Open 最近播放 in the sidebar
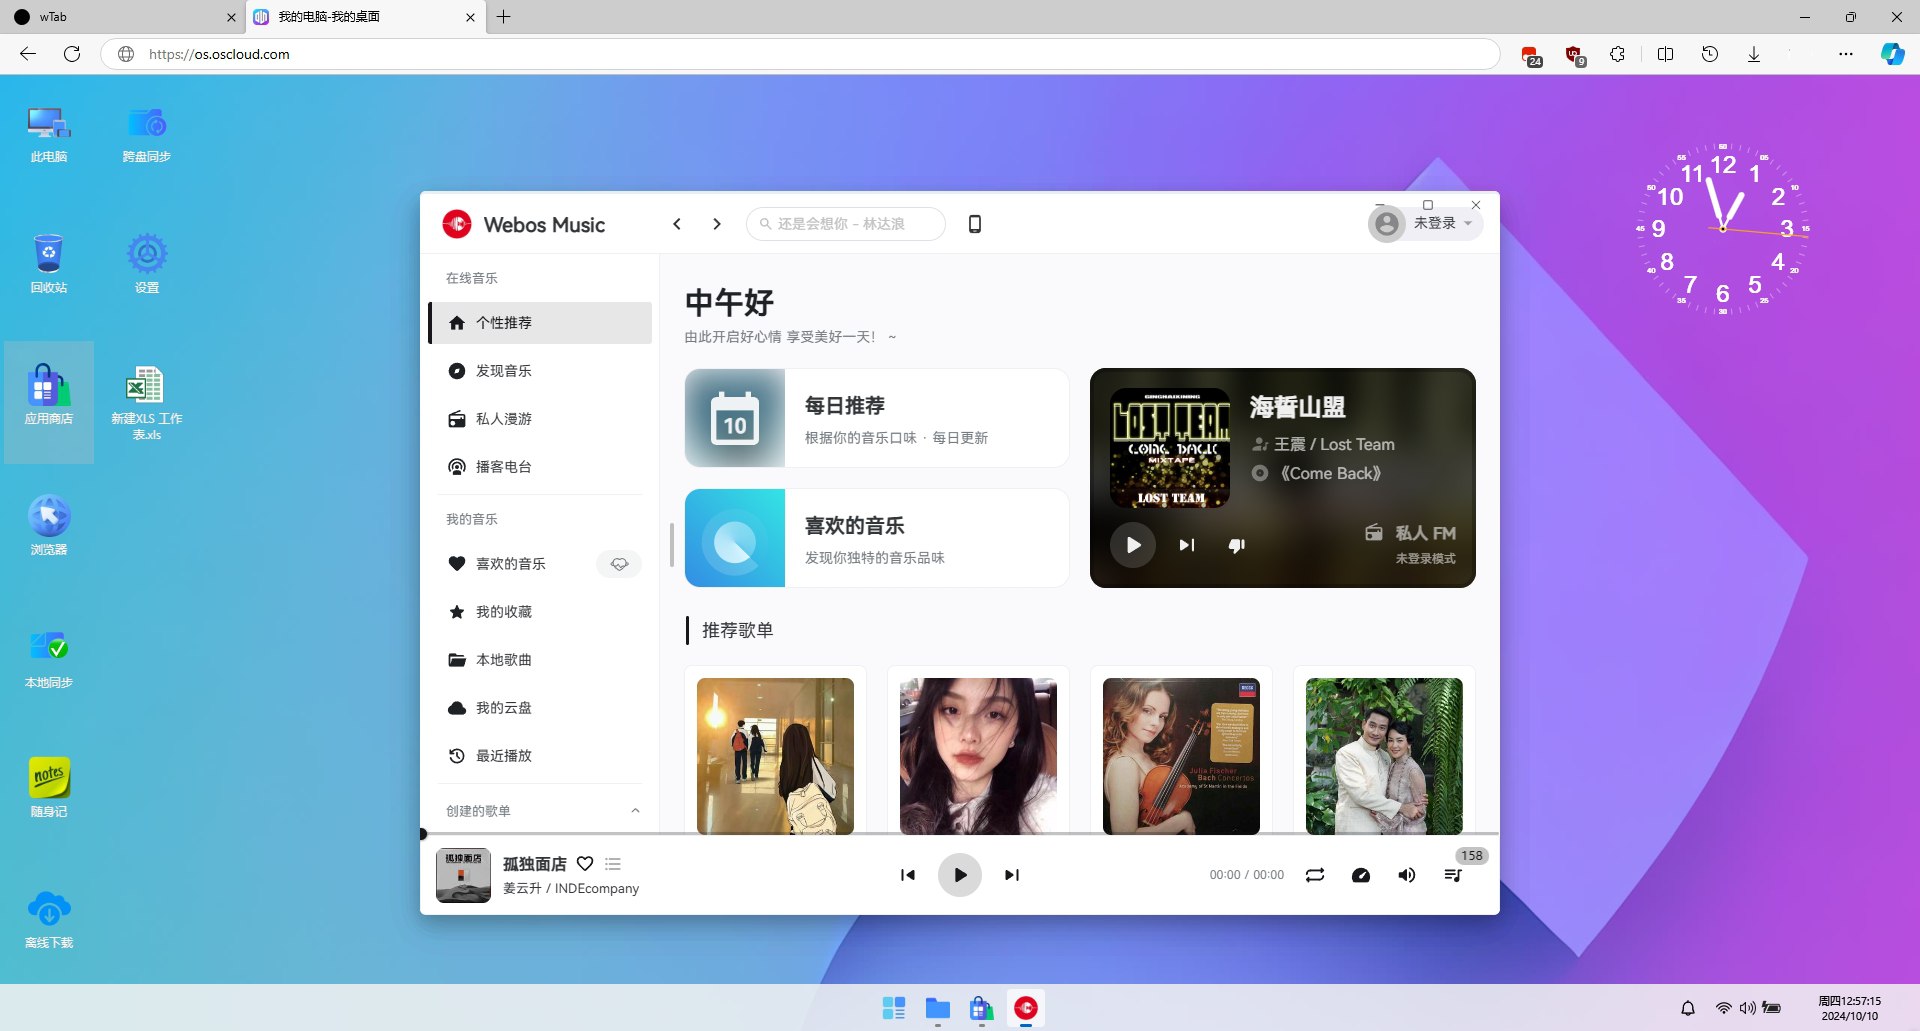Viewport: 1920px width, 1031px height. [540, 756]
